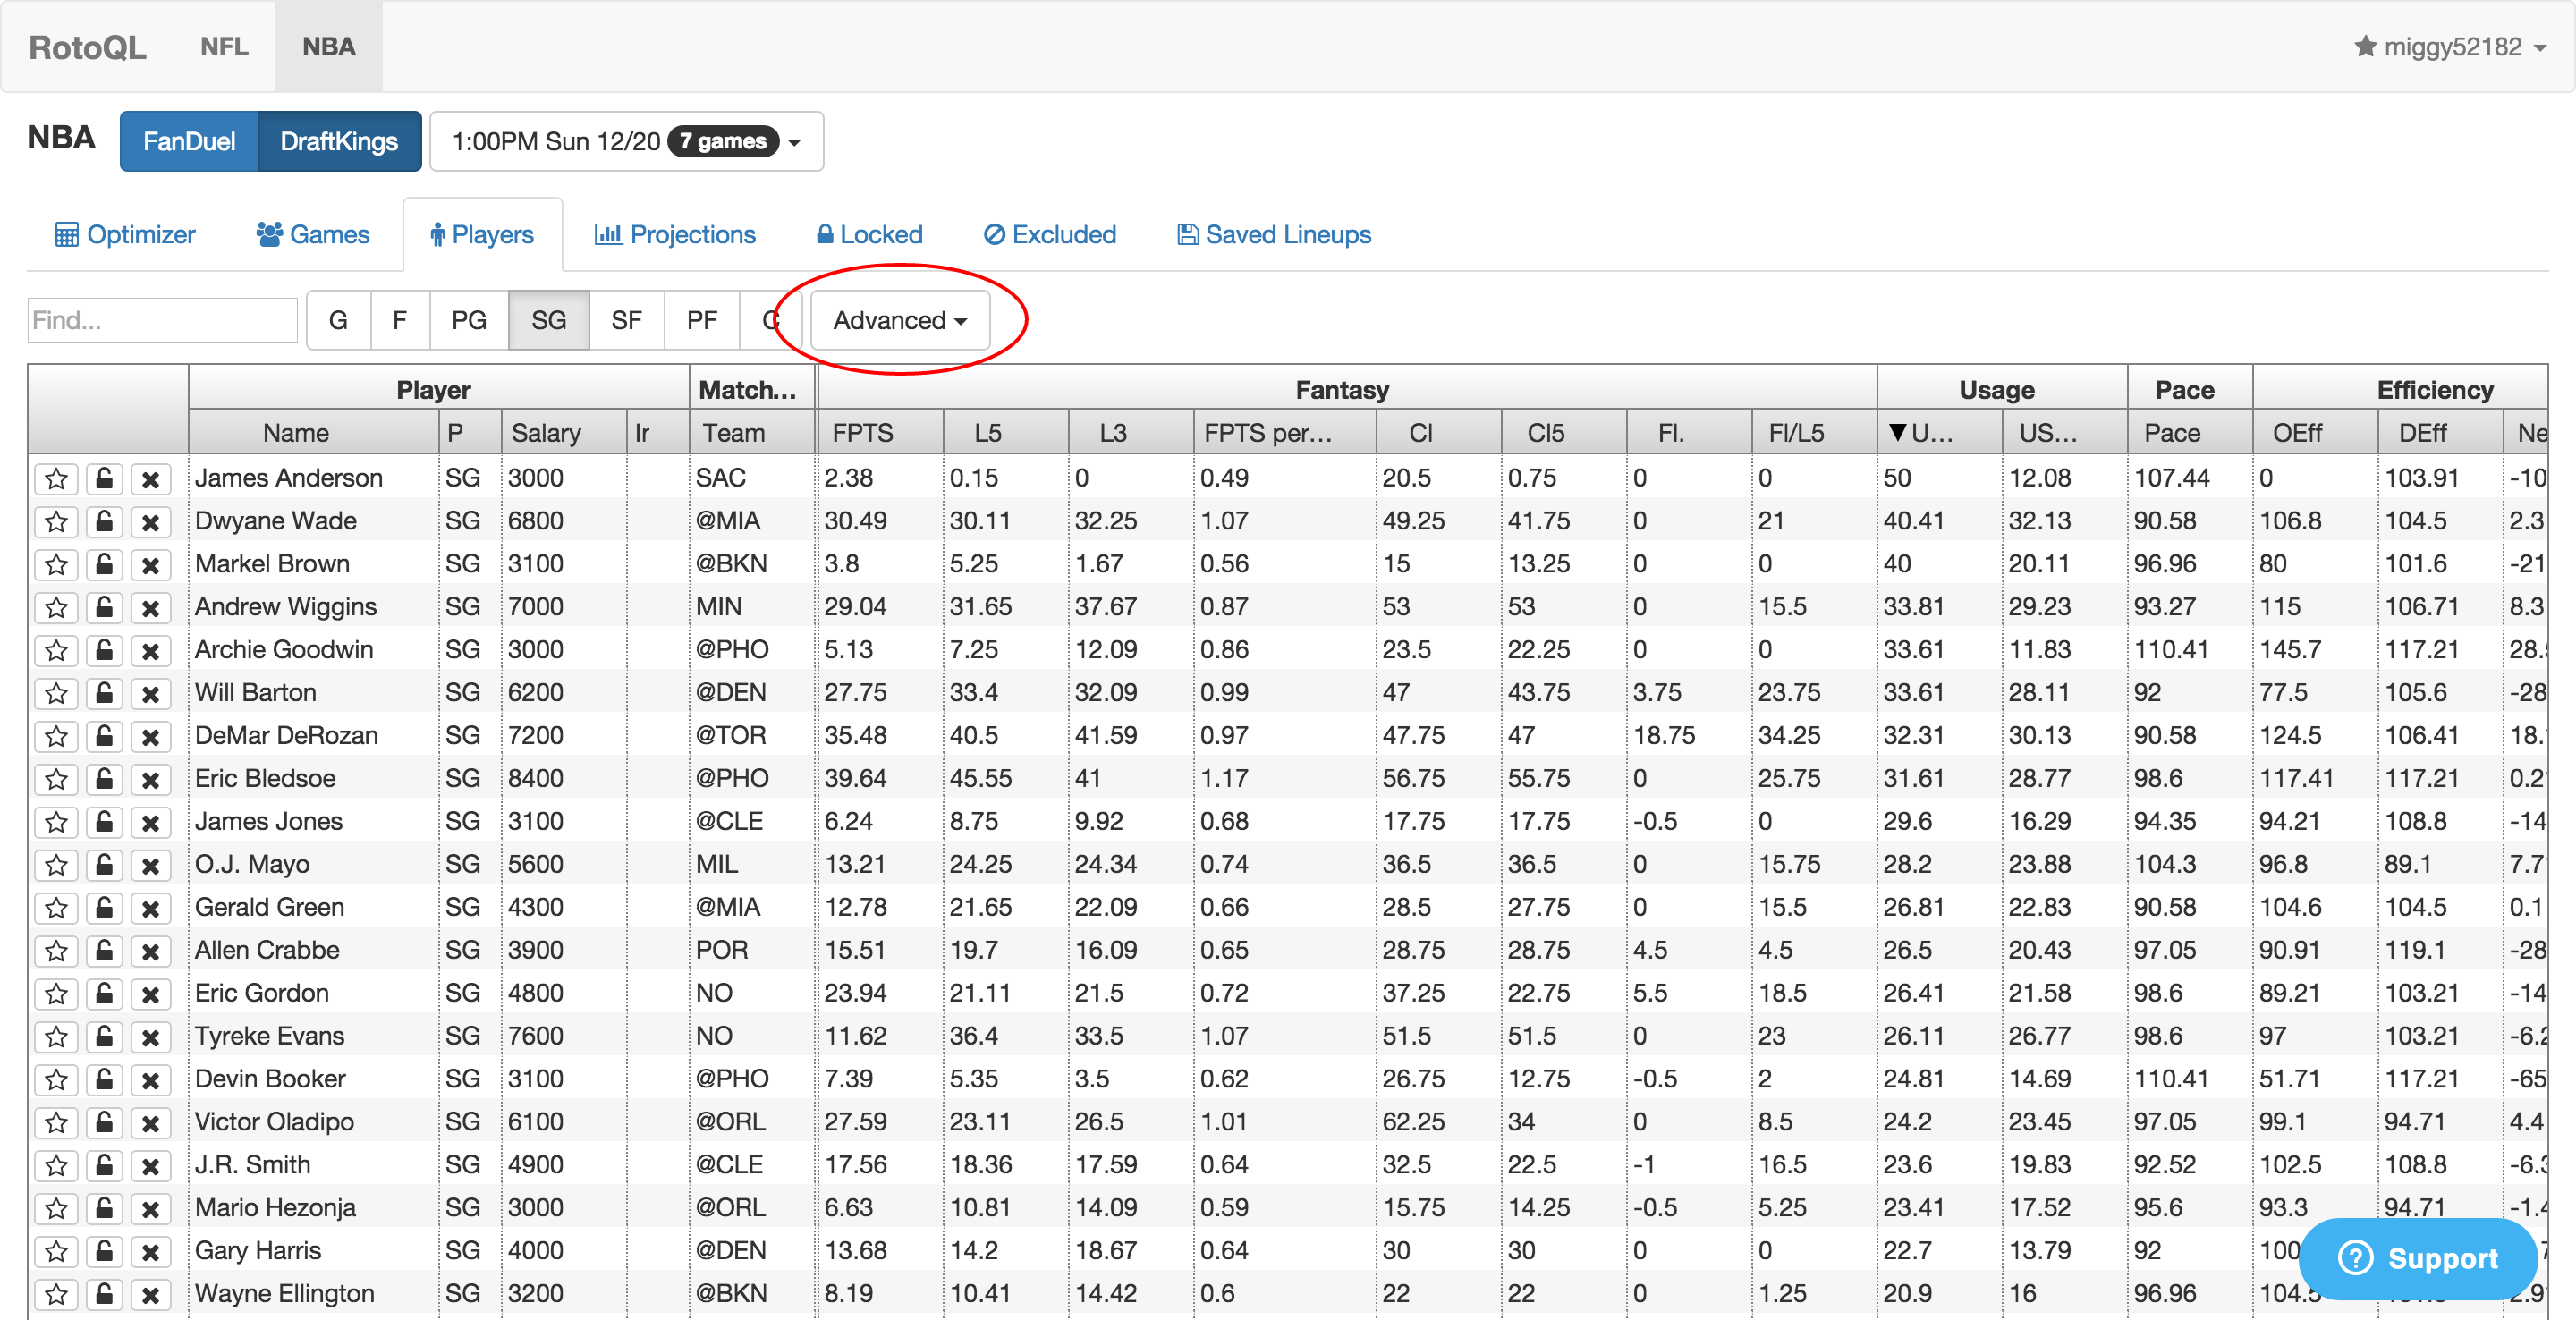Click the star icon for Eric Bledsoe
The height and width of the screenshot is (1320, 2576).
click(x=56, y=780)
